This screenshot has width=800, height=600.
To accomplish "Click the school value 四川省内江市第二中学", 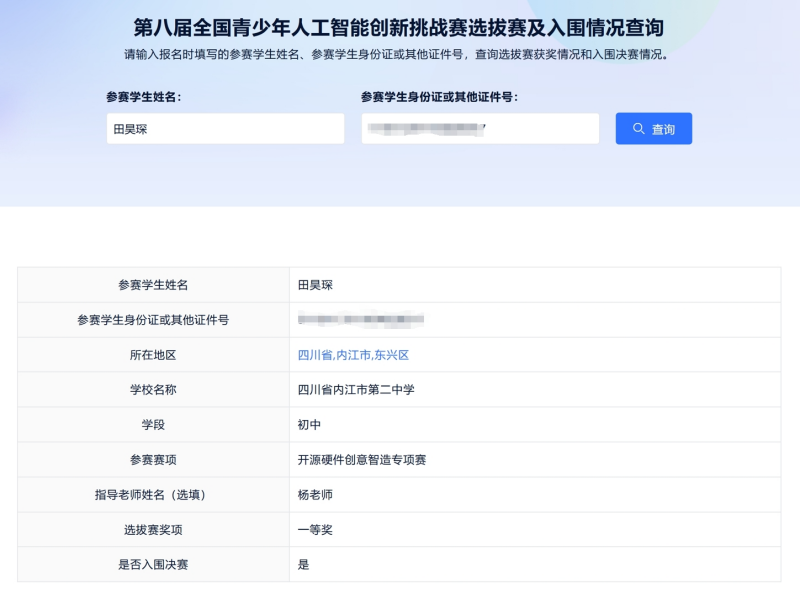I will (x=354, y=389).
